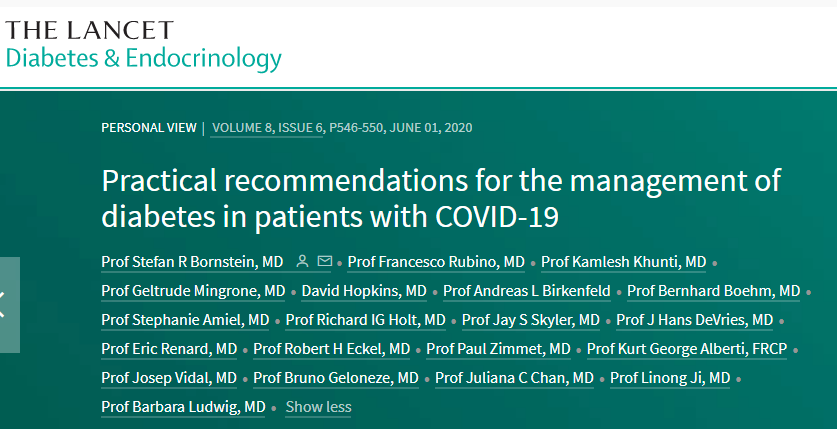Click David Hopkins, MD author link
The image size is (837, 429).
tap(364, 291)
